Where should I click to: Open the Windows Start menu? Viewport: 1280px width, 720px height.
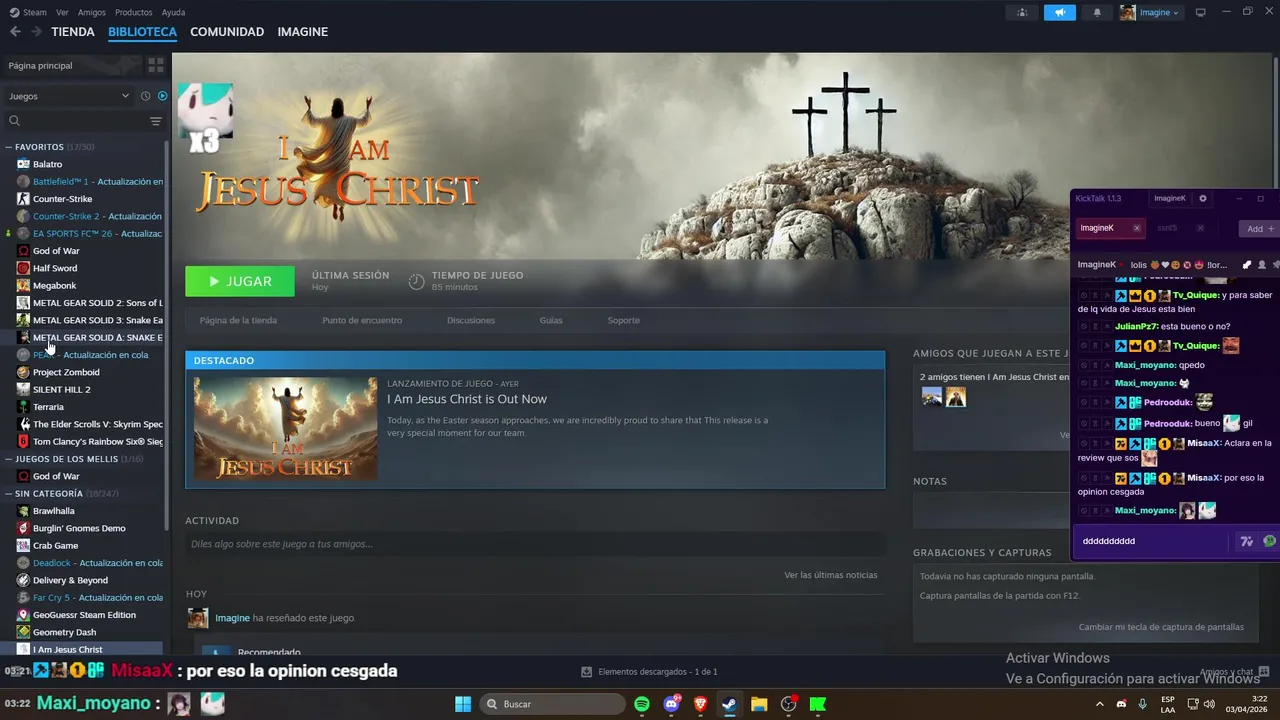pos(463,704)
